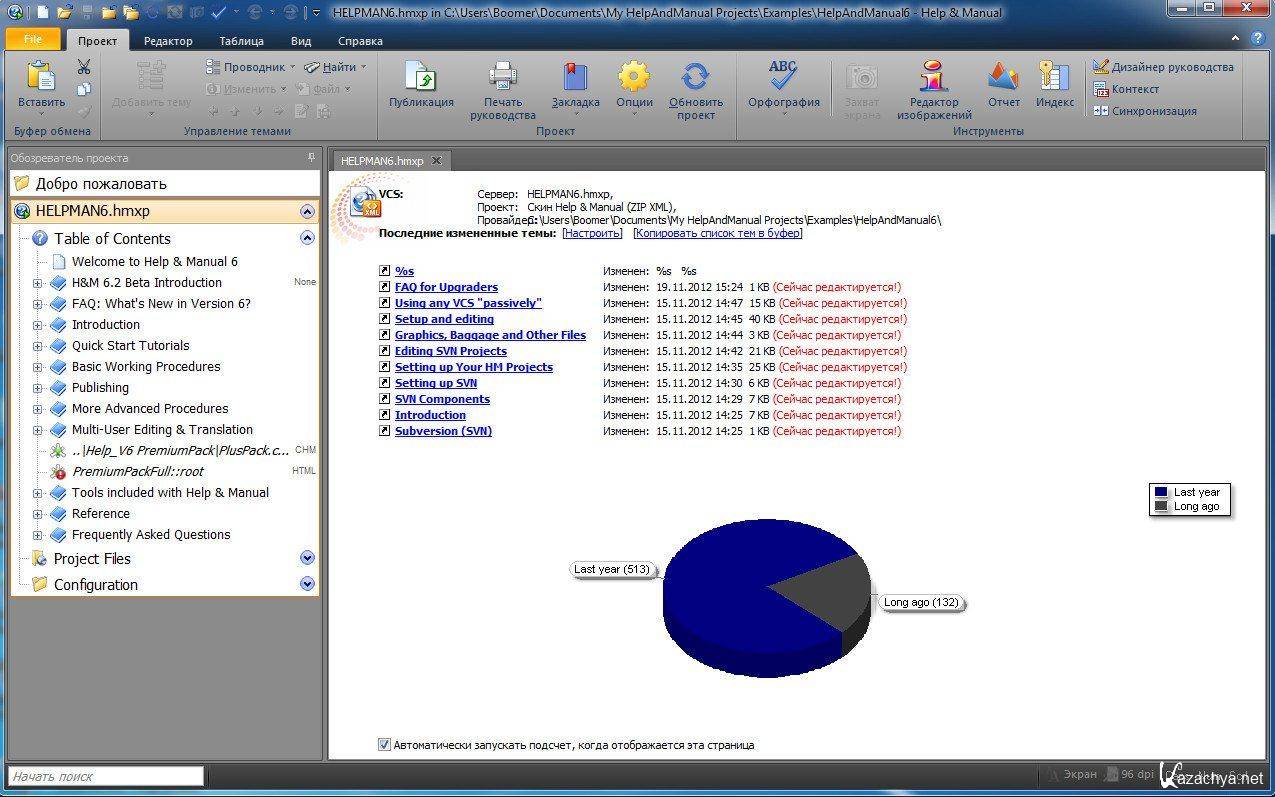Image resolution: width=1275 pixels, height=797 pixels.
Task: Click the Индекс tool icon
Action: [x=1054, y=78]
